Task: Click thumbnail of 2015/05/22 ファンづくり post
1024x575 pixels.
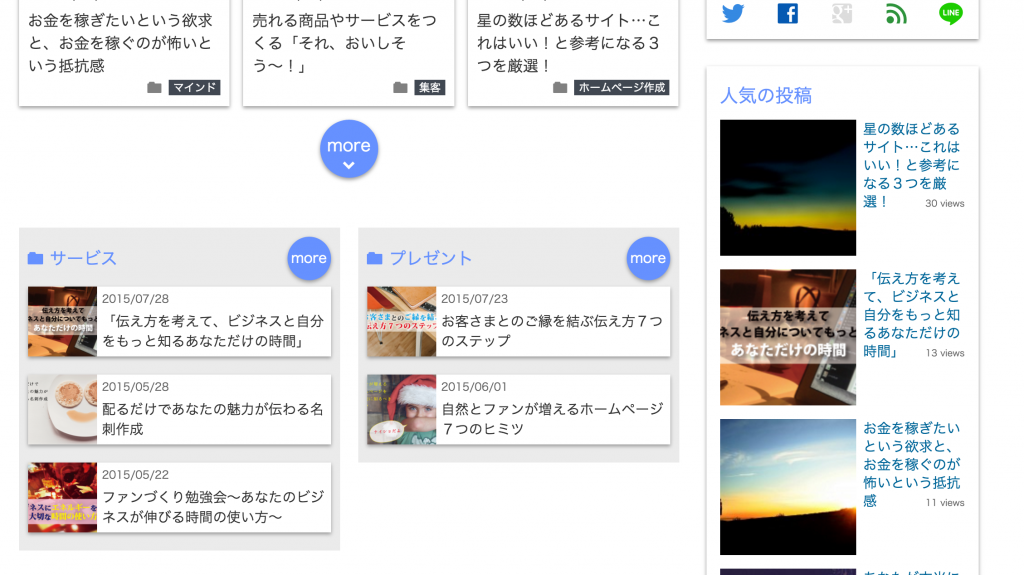Action: pos(62,497)
